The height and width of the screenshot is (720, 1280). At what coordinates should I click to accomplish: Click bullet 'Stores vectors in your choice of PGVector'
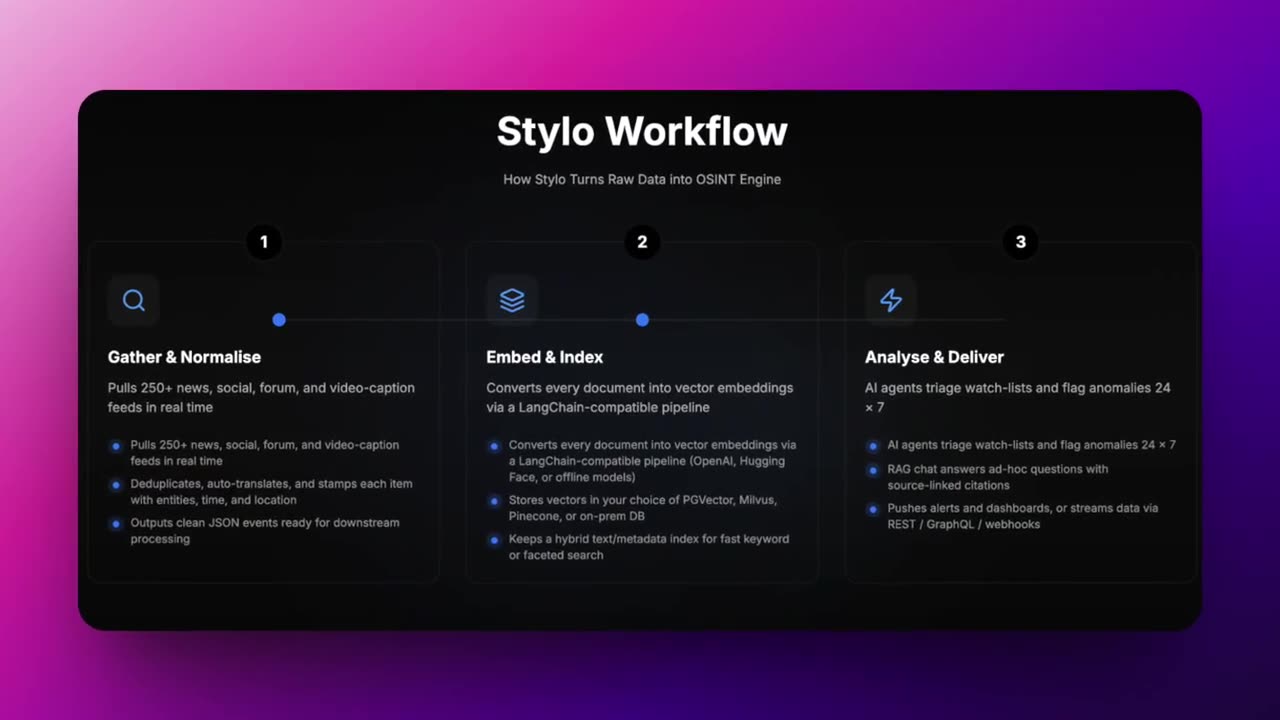(643, 508)
